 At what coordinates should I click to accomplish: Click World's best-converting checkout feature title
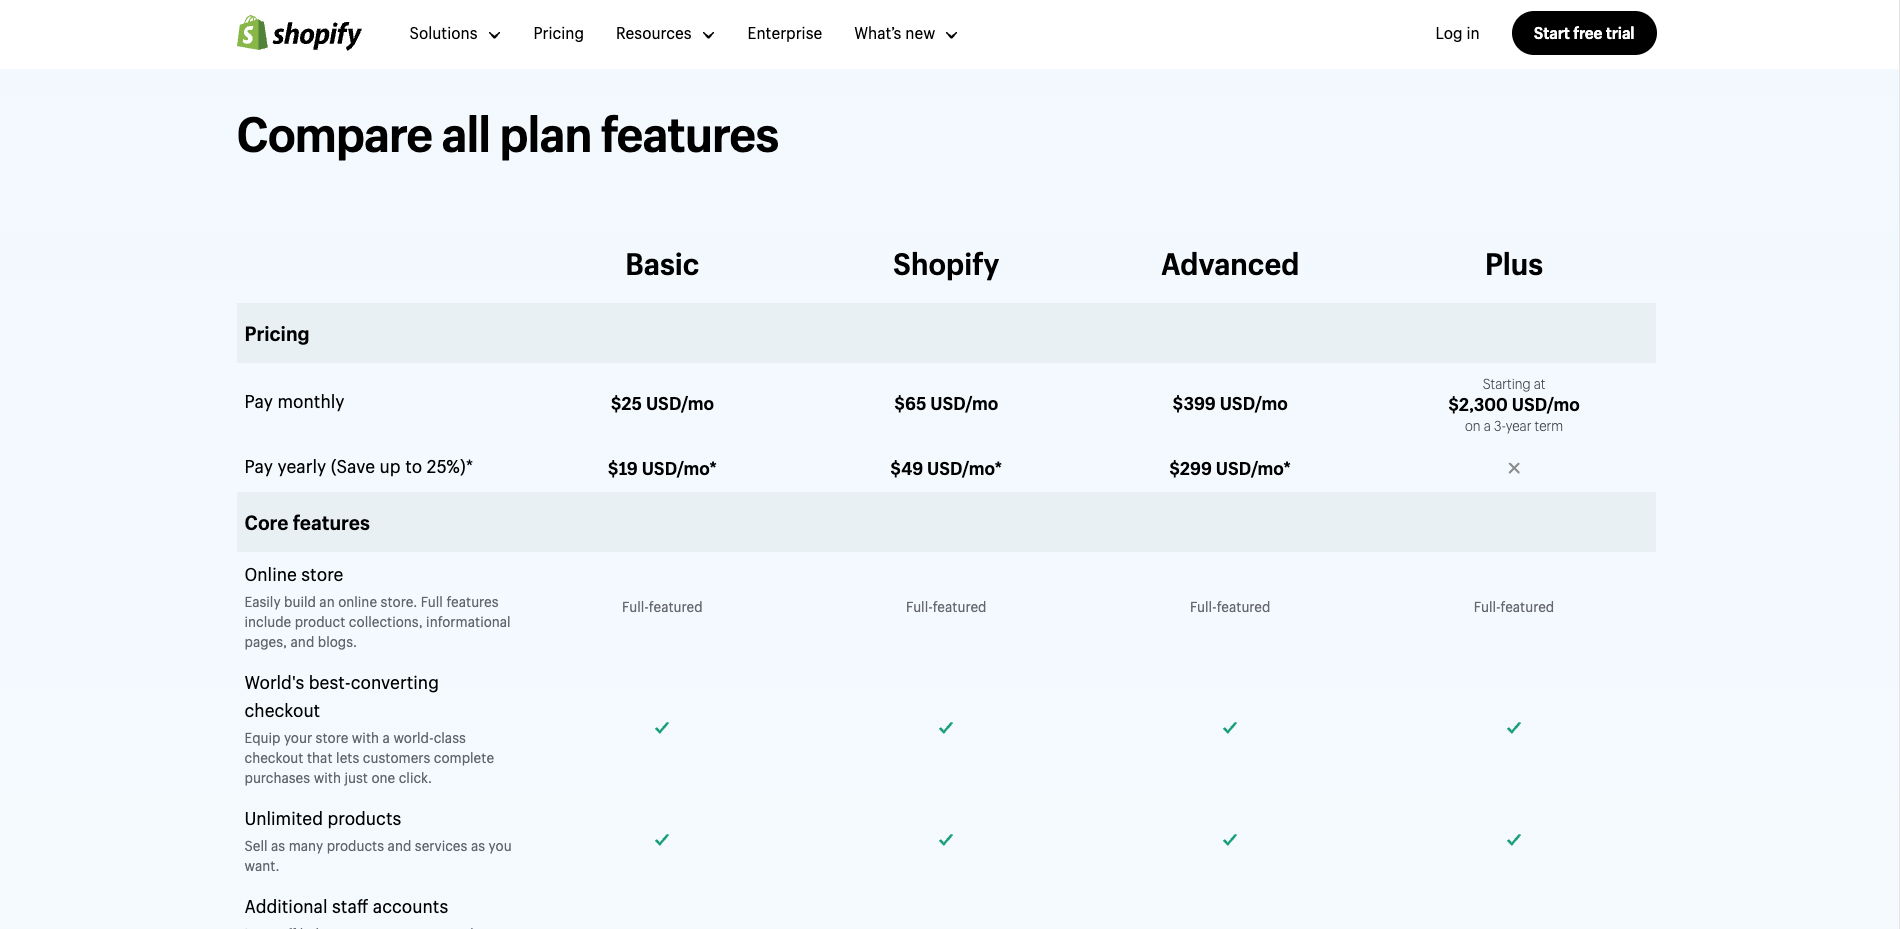341,697
